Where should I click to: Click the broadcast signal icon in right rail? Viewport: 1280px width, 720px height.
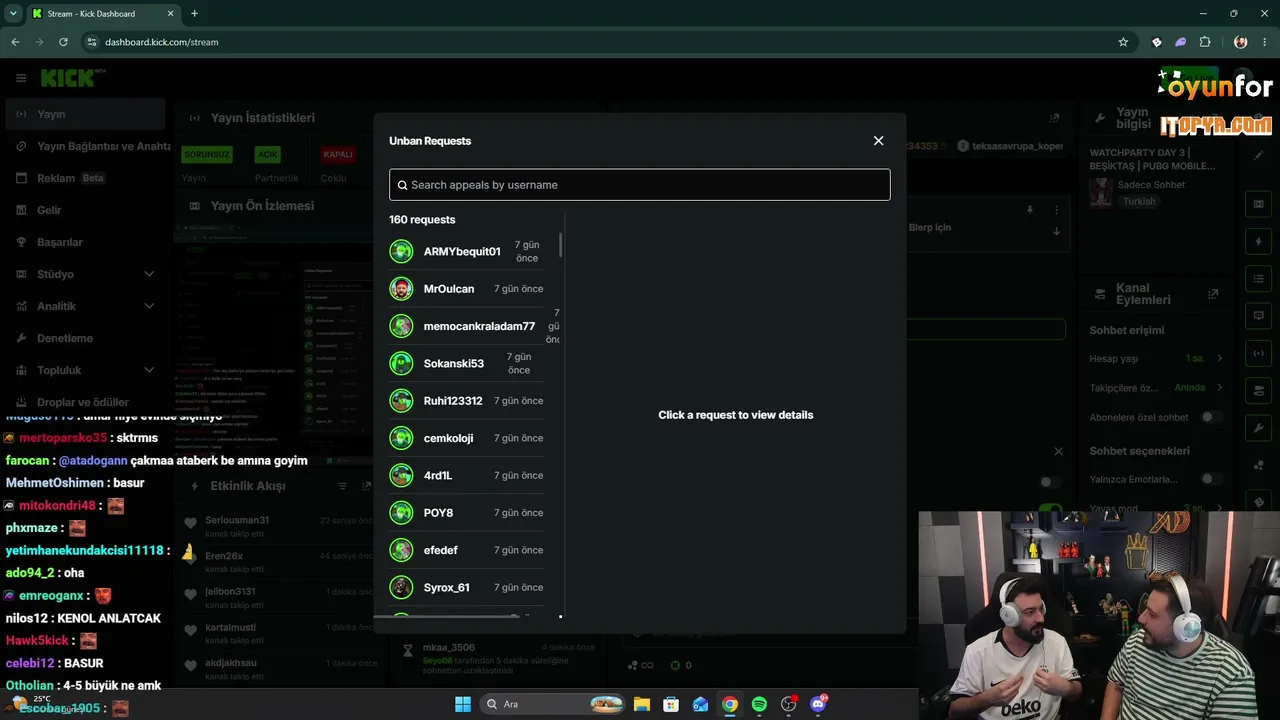(x=1259, y=353)
